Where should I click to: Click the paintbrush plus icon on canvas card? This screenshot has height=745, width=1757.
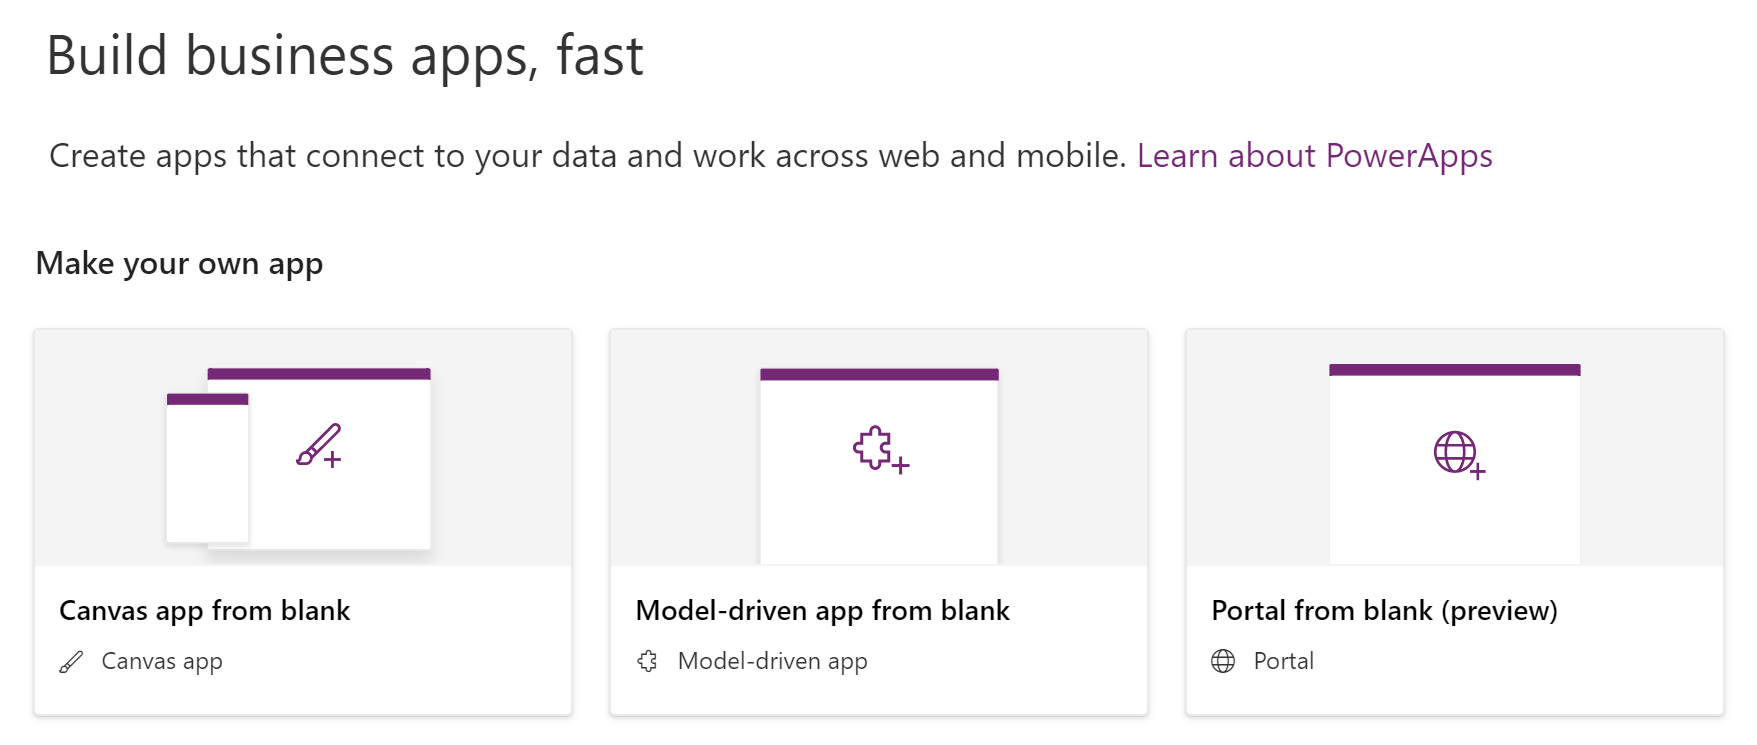click(319, 446)
